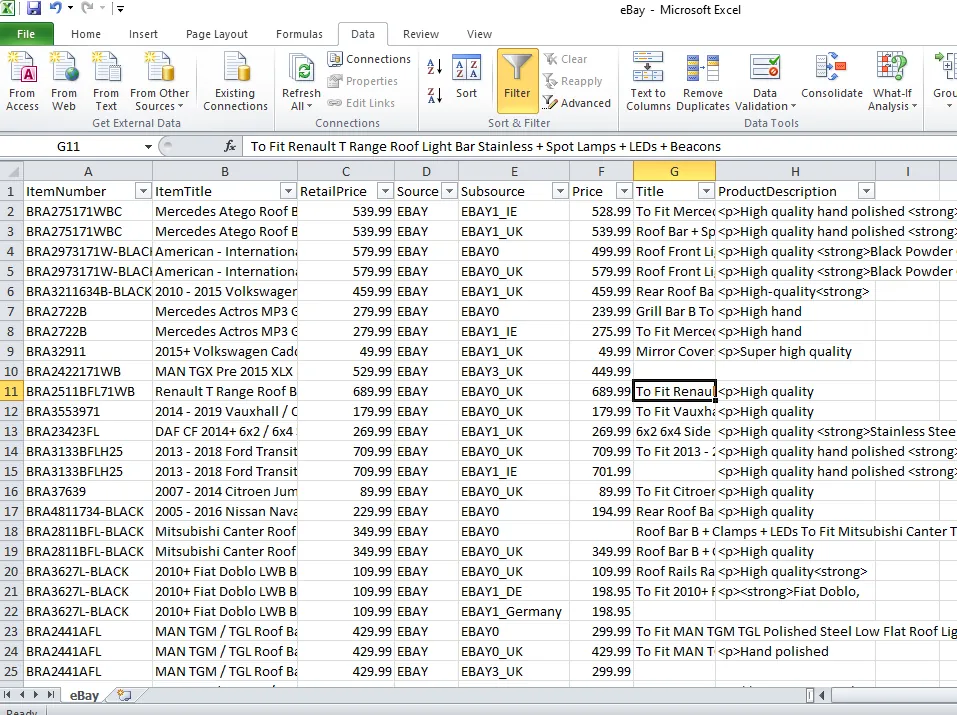Select the Mirror Cover title cell

pos(674,352)
